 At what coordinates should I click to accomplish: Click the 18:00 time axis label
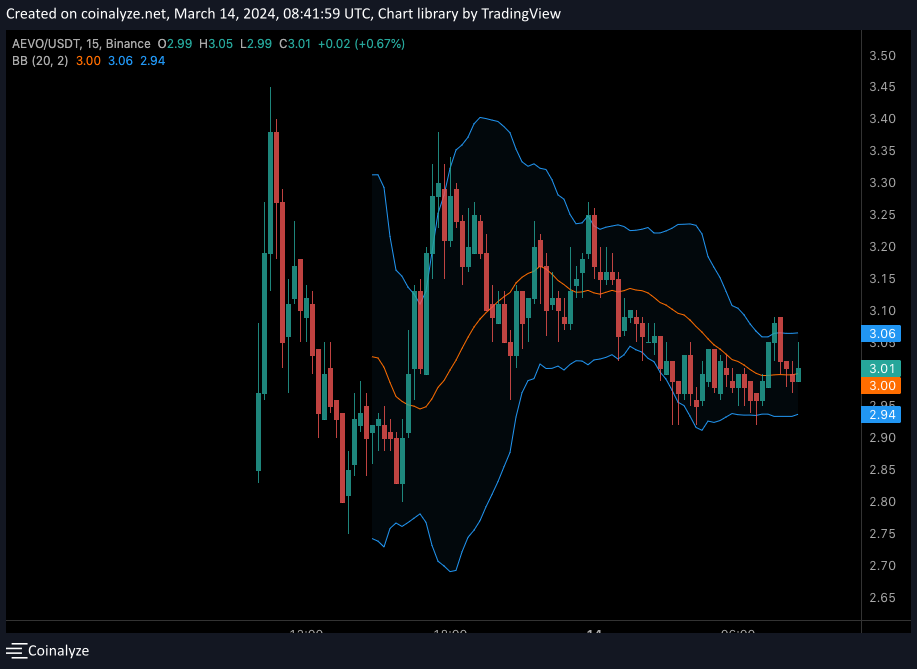[451, 633]
